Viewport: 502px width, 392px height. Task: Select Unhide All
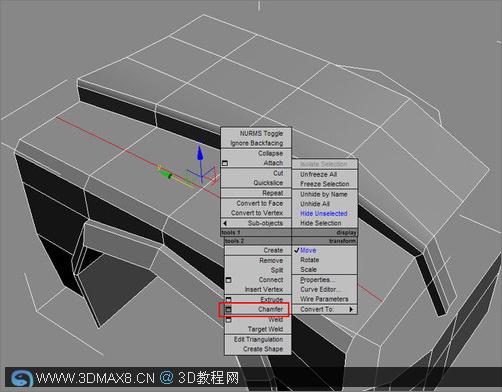coord(315,204)
